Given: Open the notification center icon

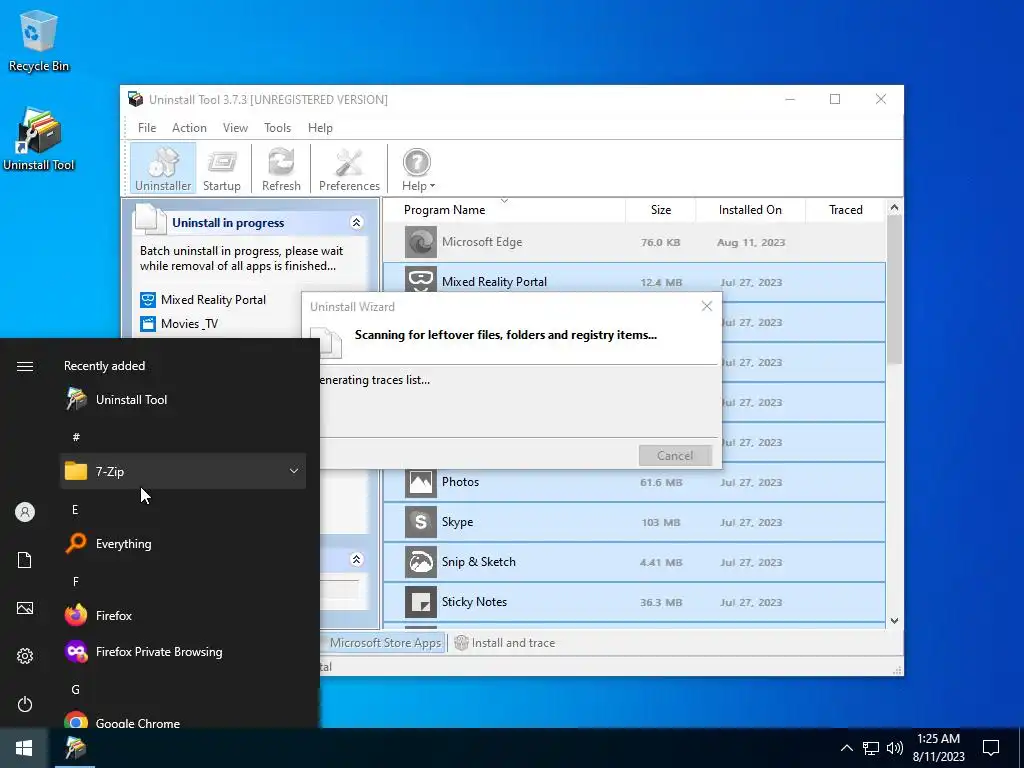Looking at the screenshot, I should (991, 748).
